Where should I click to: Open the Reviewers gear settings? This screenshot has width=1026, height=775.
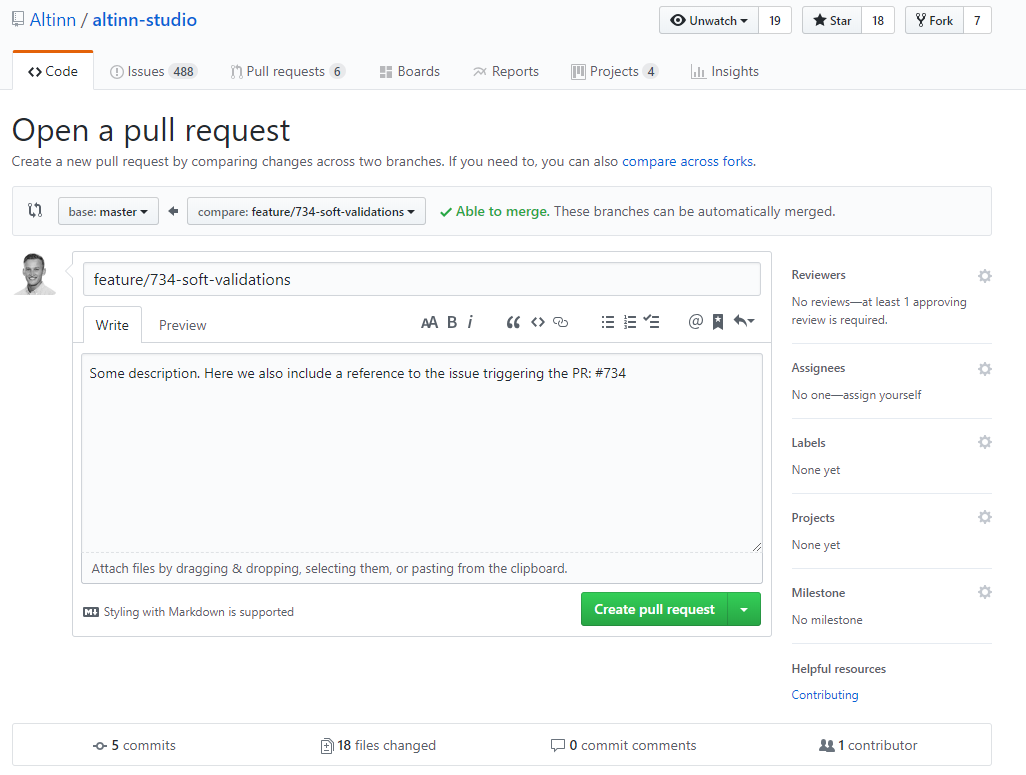[x=984, y=276]
